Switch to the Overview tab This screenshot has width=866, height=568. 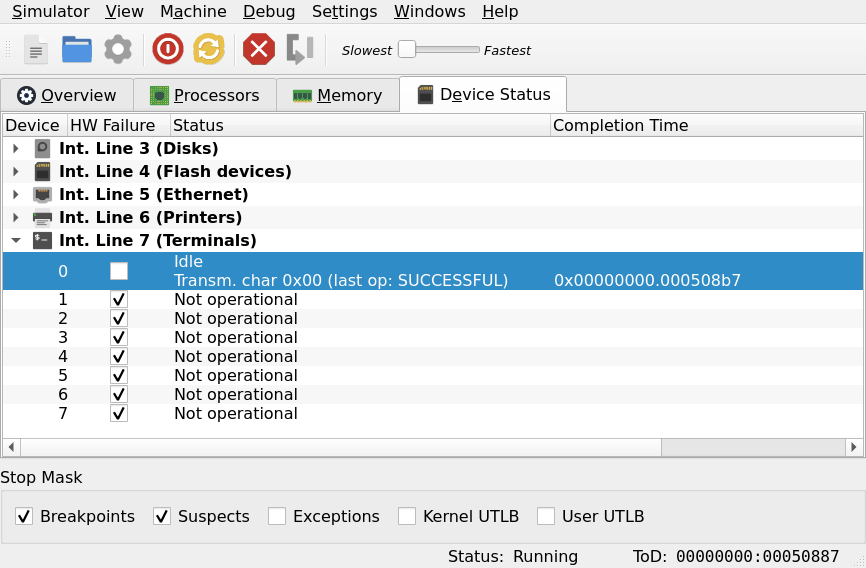[x=67, y=96]
